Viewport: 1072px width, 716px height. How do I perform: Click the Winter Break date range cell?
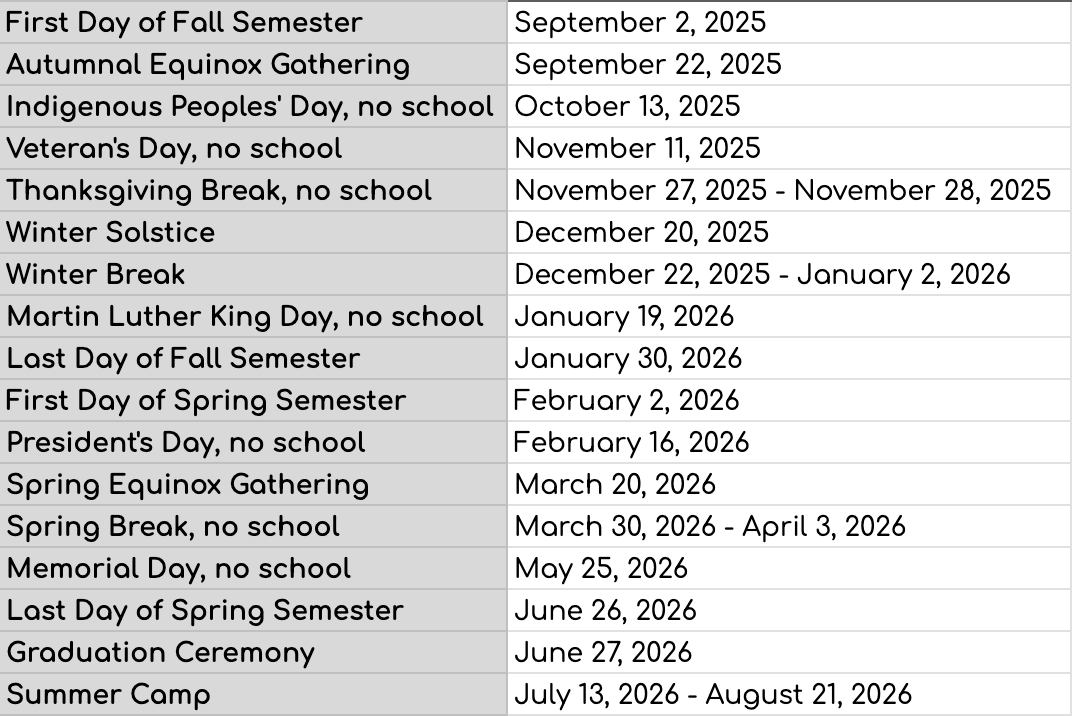coord(790,274)
